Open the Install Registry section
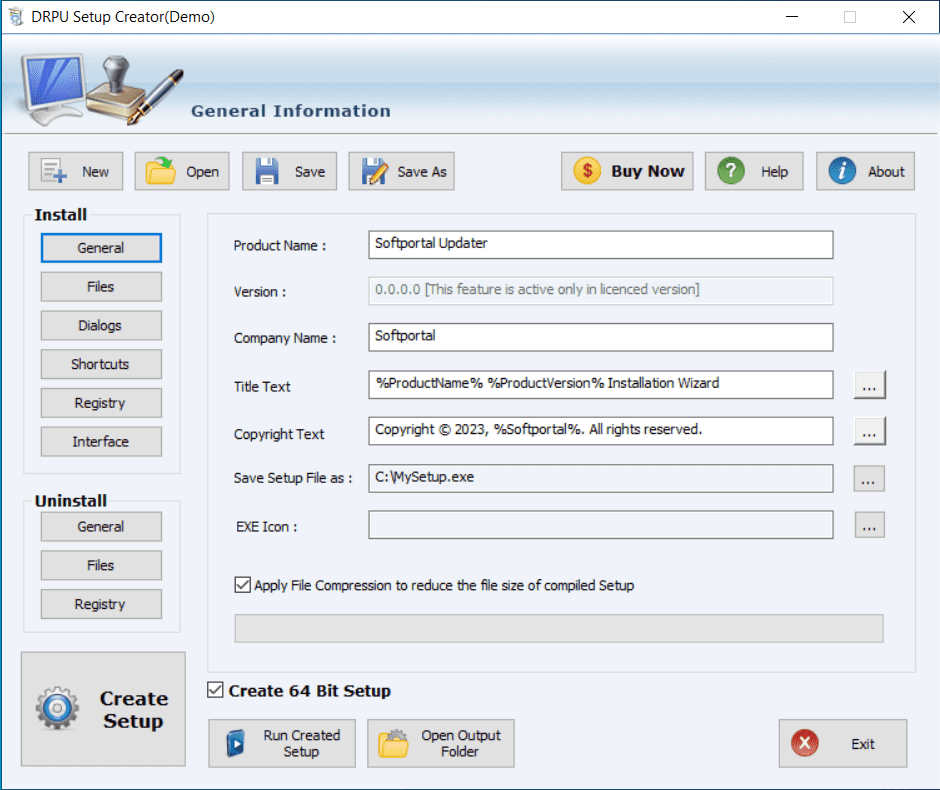The image size is (940, 790). (x=101, y=403)
